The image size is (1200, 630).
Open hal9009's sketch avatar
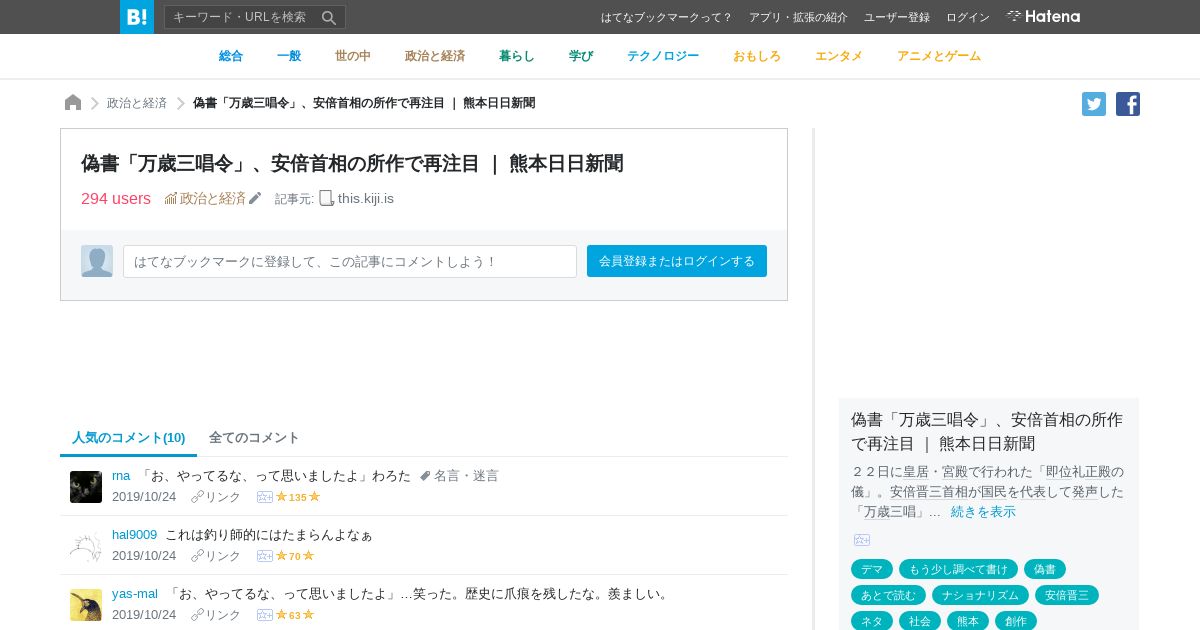[86, 546]
